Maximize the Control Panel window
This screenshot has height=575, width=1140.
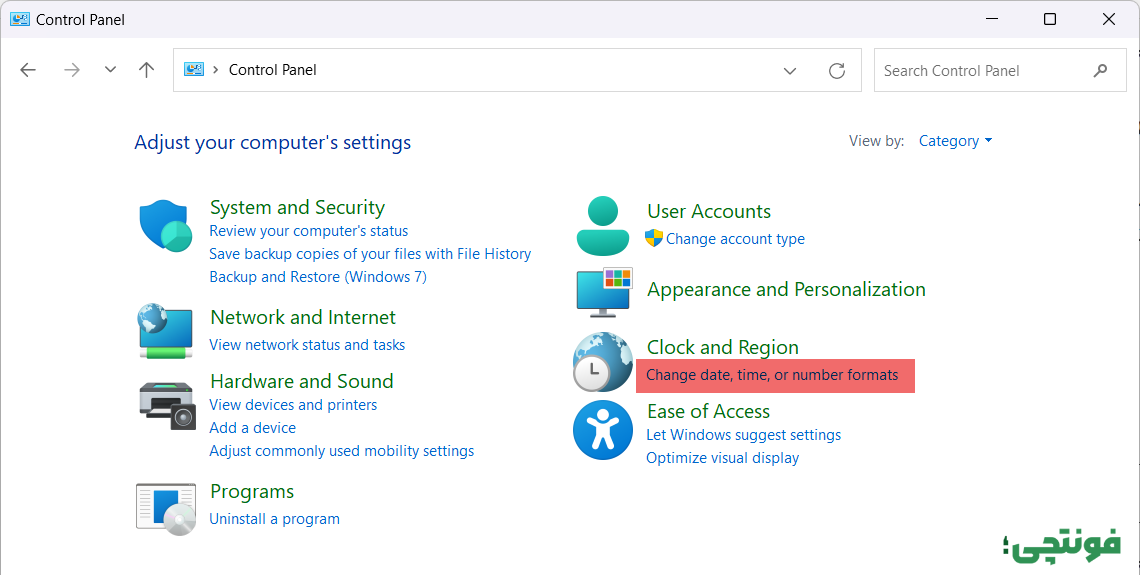tap(1050, 20)
